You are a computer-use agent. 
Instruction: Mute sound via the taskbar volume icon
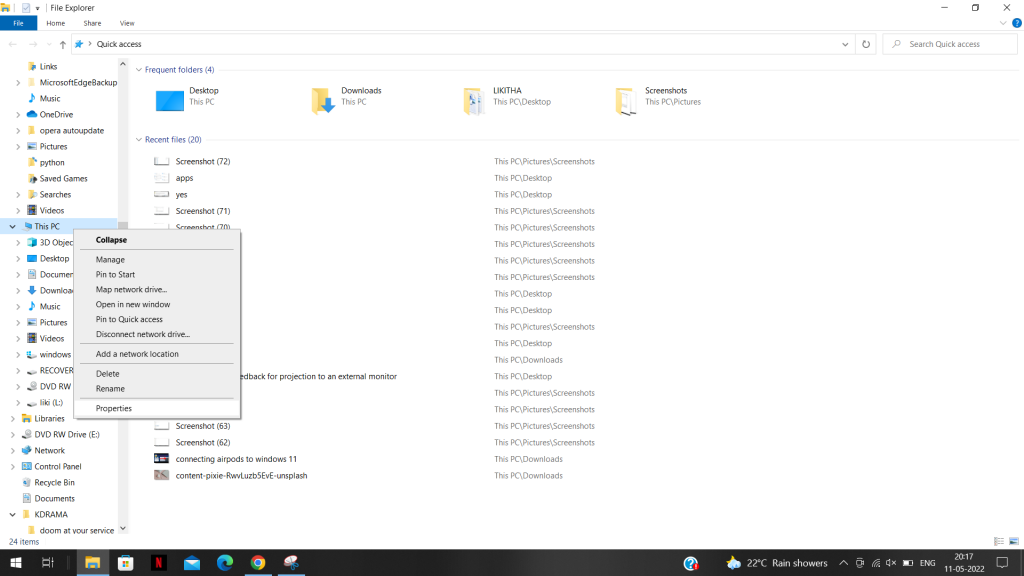(891, 562)
